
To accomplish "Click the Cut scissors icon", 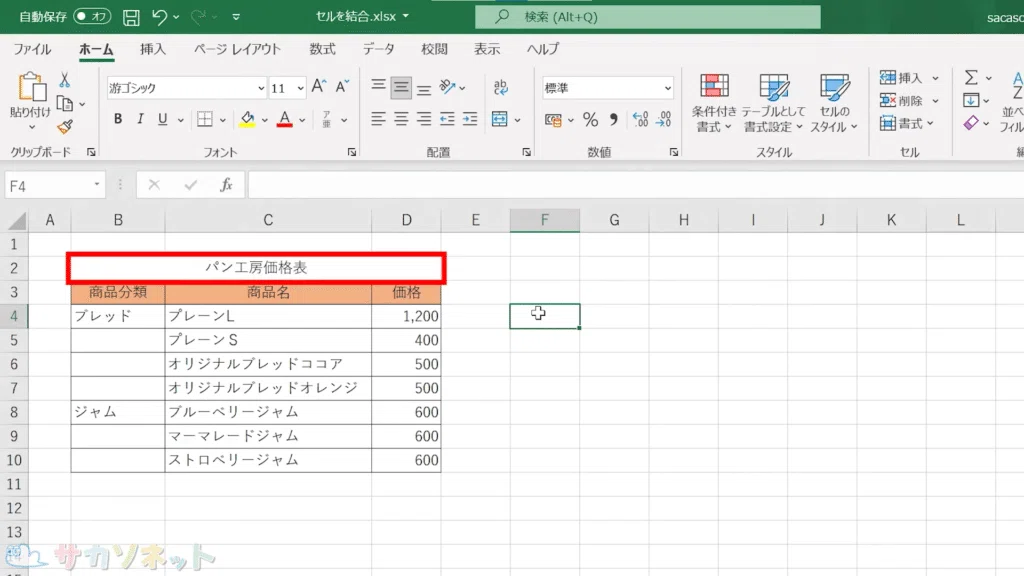I will pyautogui.click(x=64, y=80).
